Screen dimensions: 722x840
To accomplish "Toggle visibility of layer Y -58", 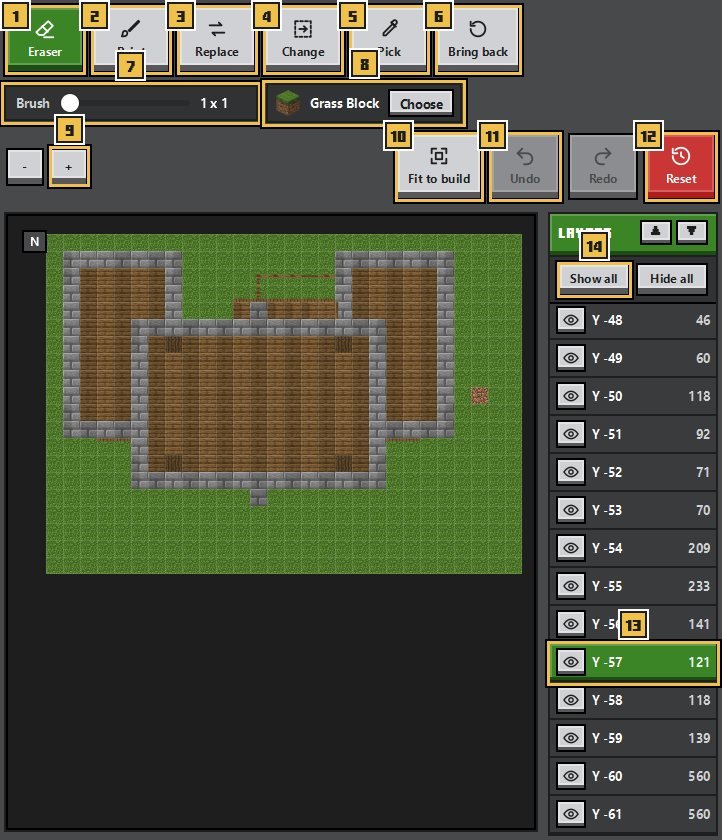I will (x=571, y=701).
